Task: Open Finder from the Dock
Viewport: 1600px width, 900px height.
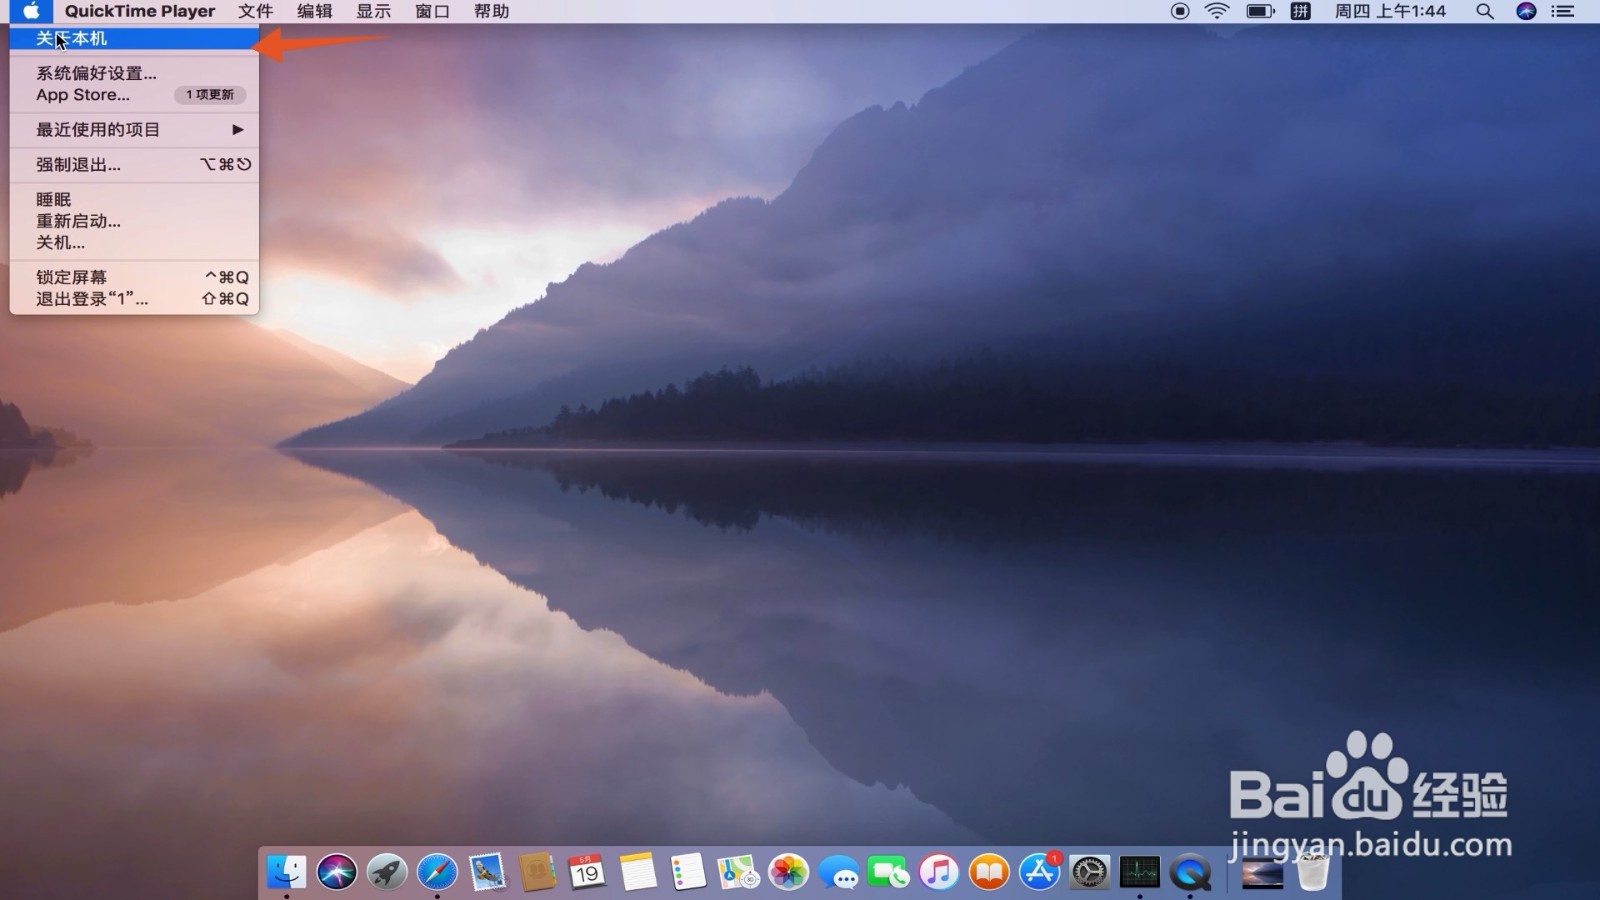Action: click(287, 872)
